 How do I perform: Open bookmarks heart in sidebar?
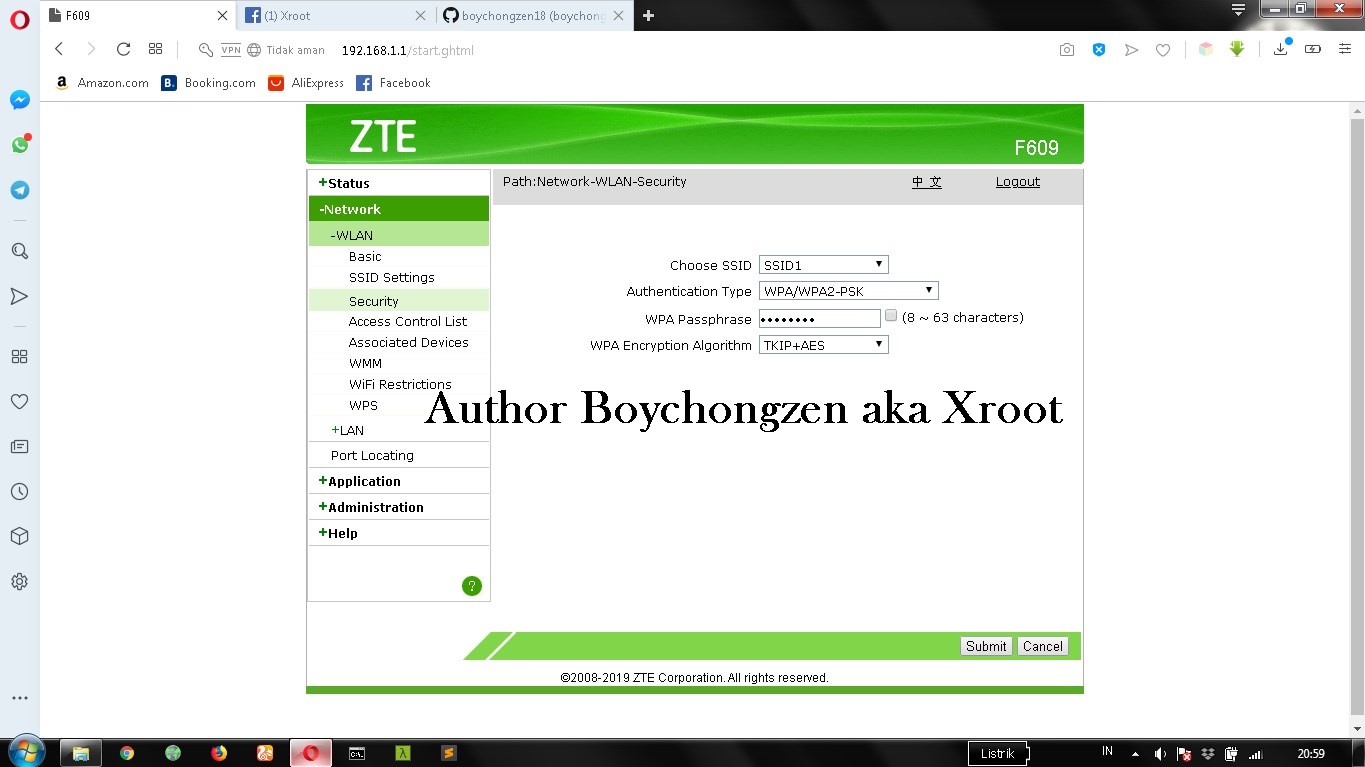[19, 401]
